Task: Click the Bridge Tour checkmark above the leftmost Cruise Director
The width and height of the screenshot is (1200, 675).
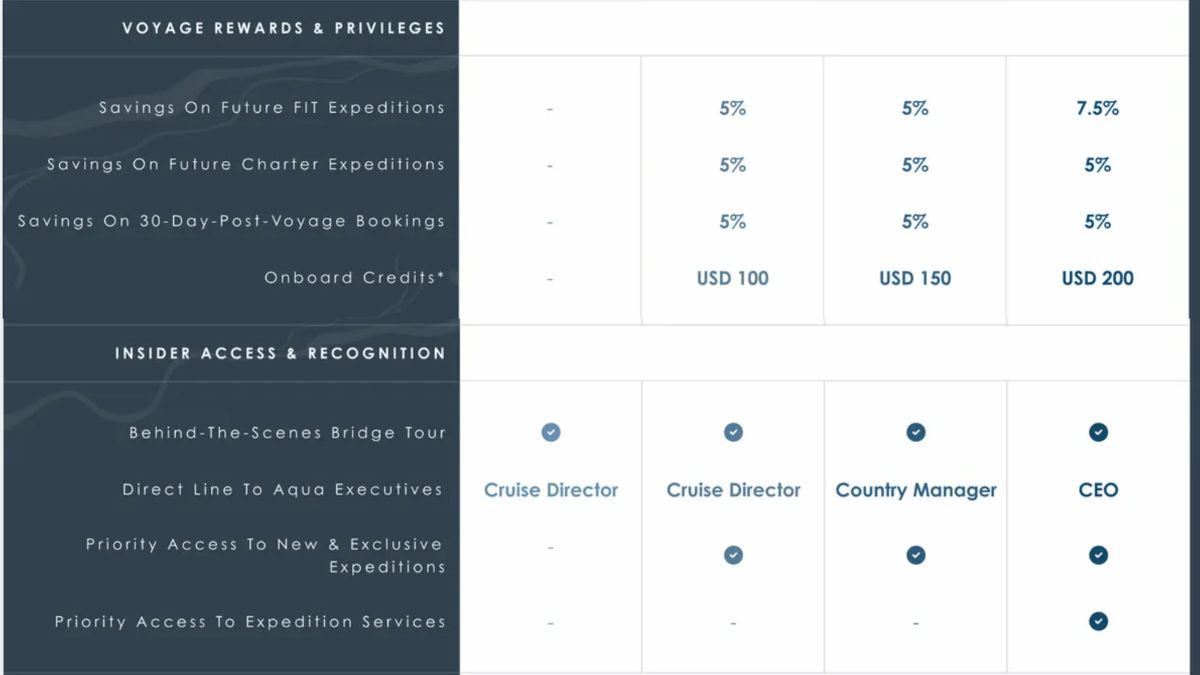Action: coord(551,432)
